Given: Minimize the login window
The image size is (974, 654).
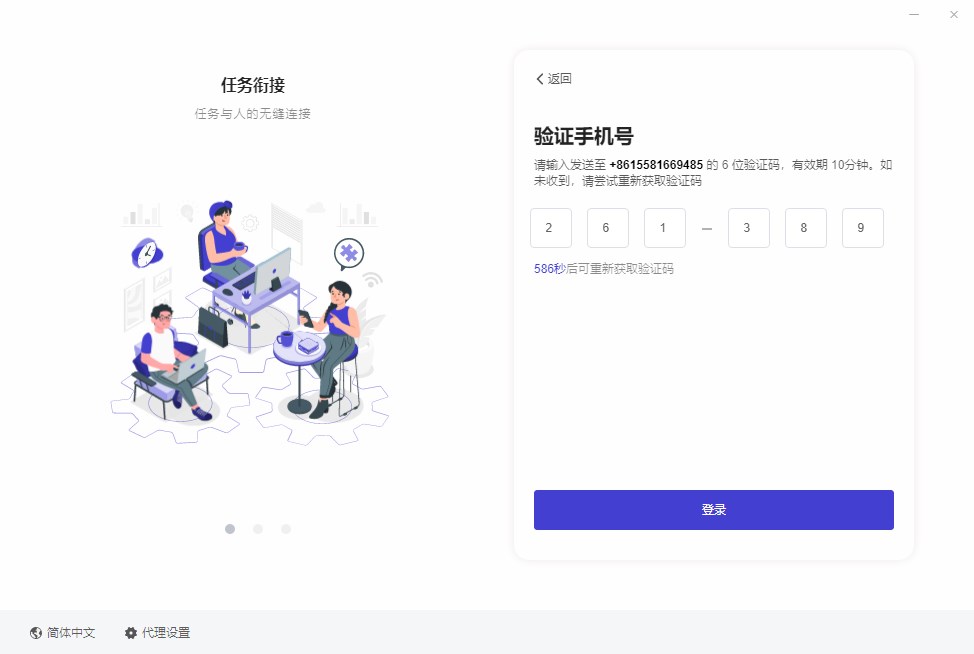Looking at the screenshot, I should point(914,14).
